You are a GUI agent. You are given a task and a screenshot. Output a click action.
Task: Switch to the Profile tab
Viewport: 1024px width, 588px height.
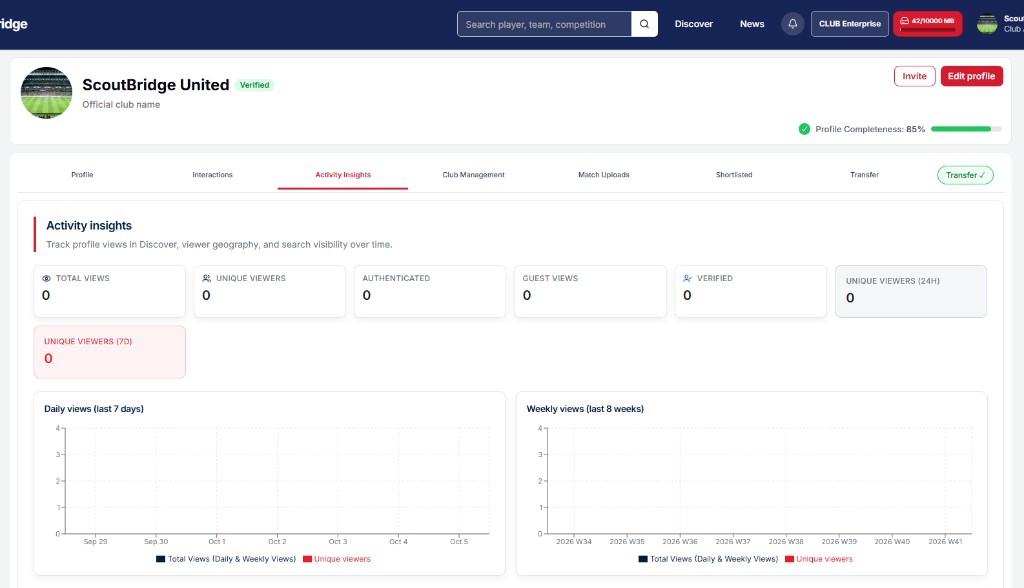[82, 174]
